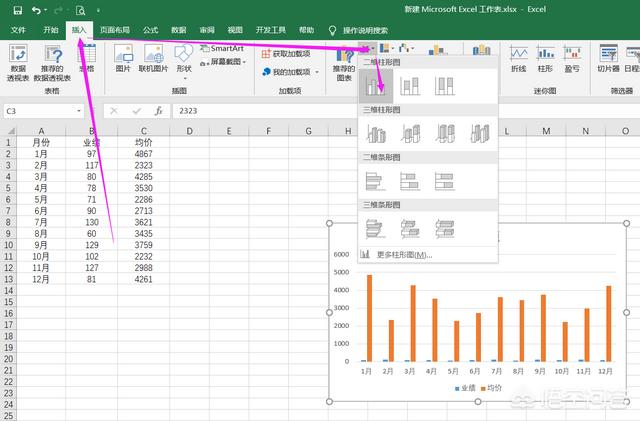Expand the undo history arrow
The image size is (640, 421).
(x=45, y=10)
